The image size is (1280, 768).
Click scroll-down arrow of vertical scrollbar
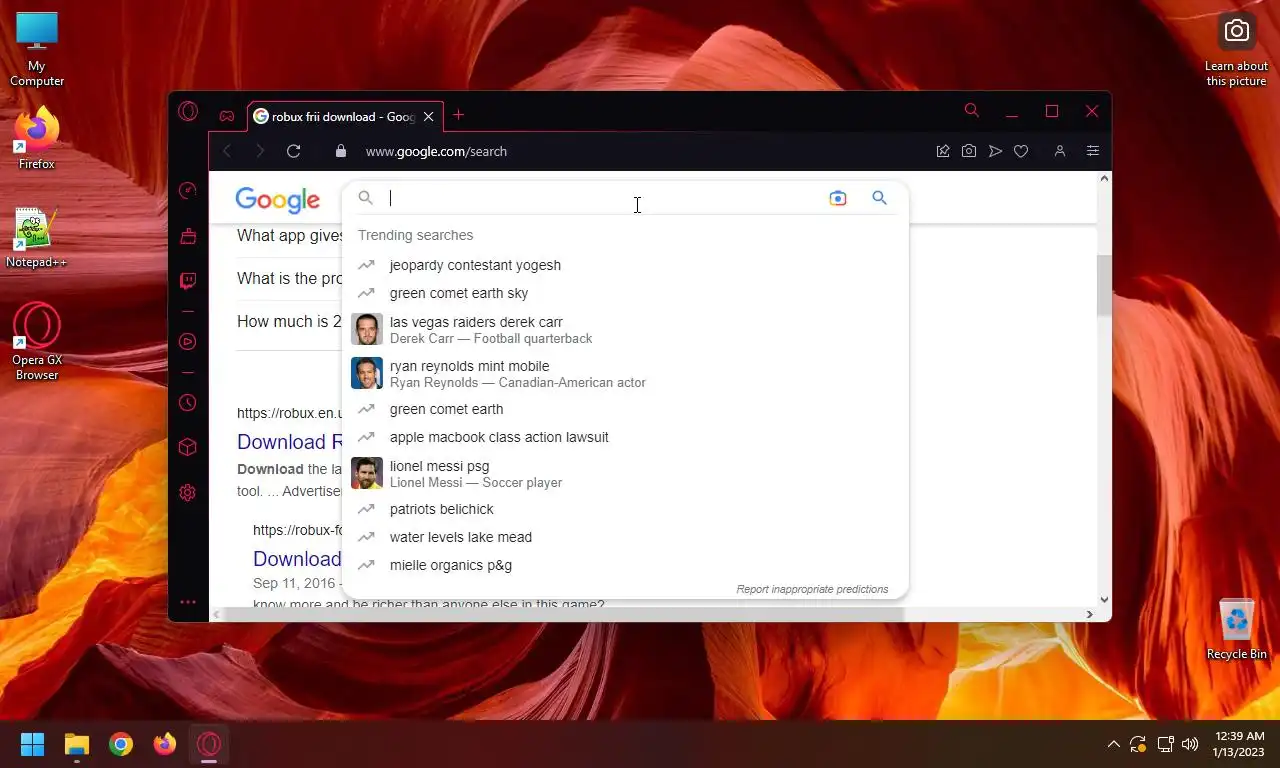pos(1104,600)
